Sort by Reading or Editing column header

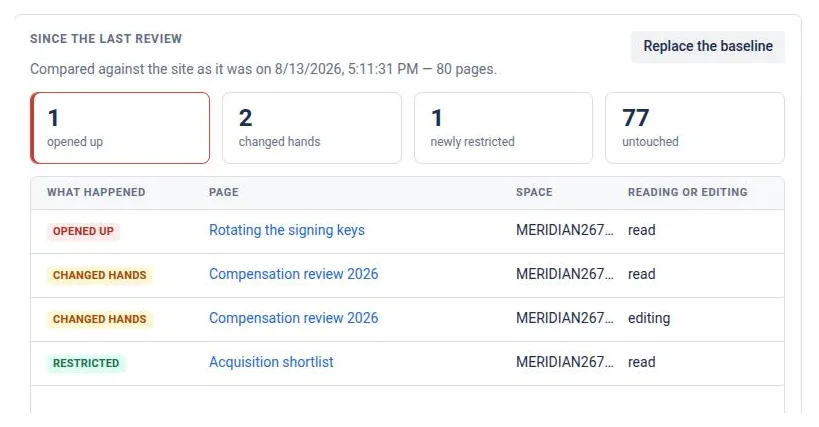tap(687, 192)
